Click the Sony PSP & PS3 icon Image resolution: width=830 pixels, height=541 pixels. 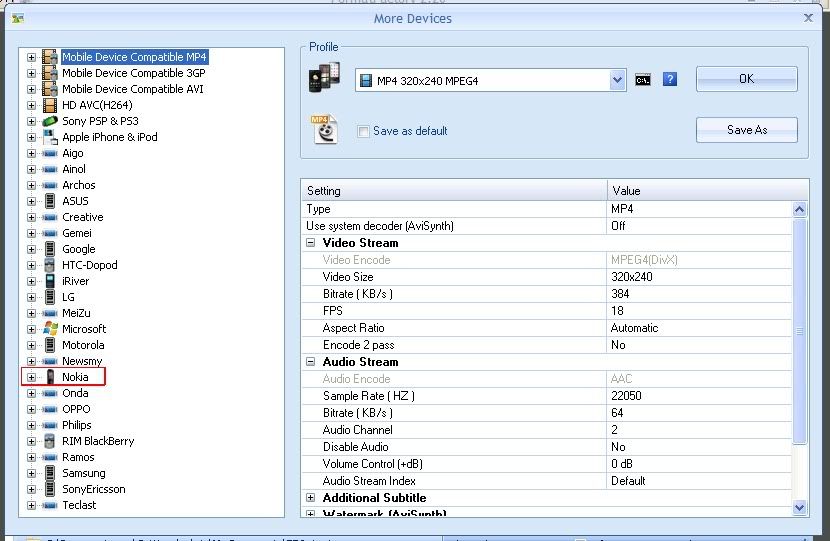pyautogui.click(x=50, y=121)
